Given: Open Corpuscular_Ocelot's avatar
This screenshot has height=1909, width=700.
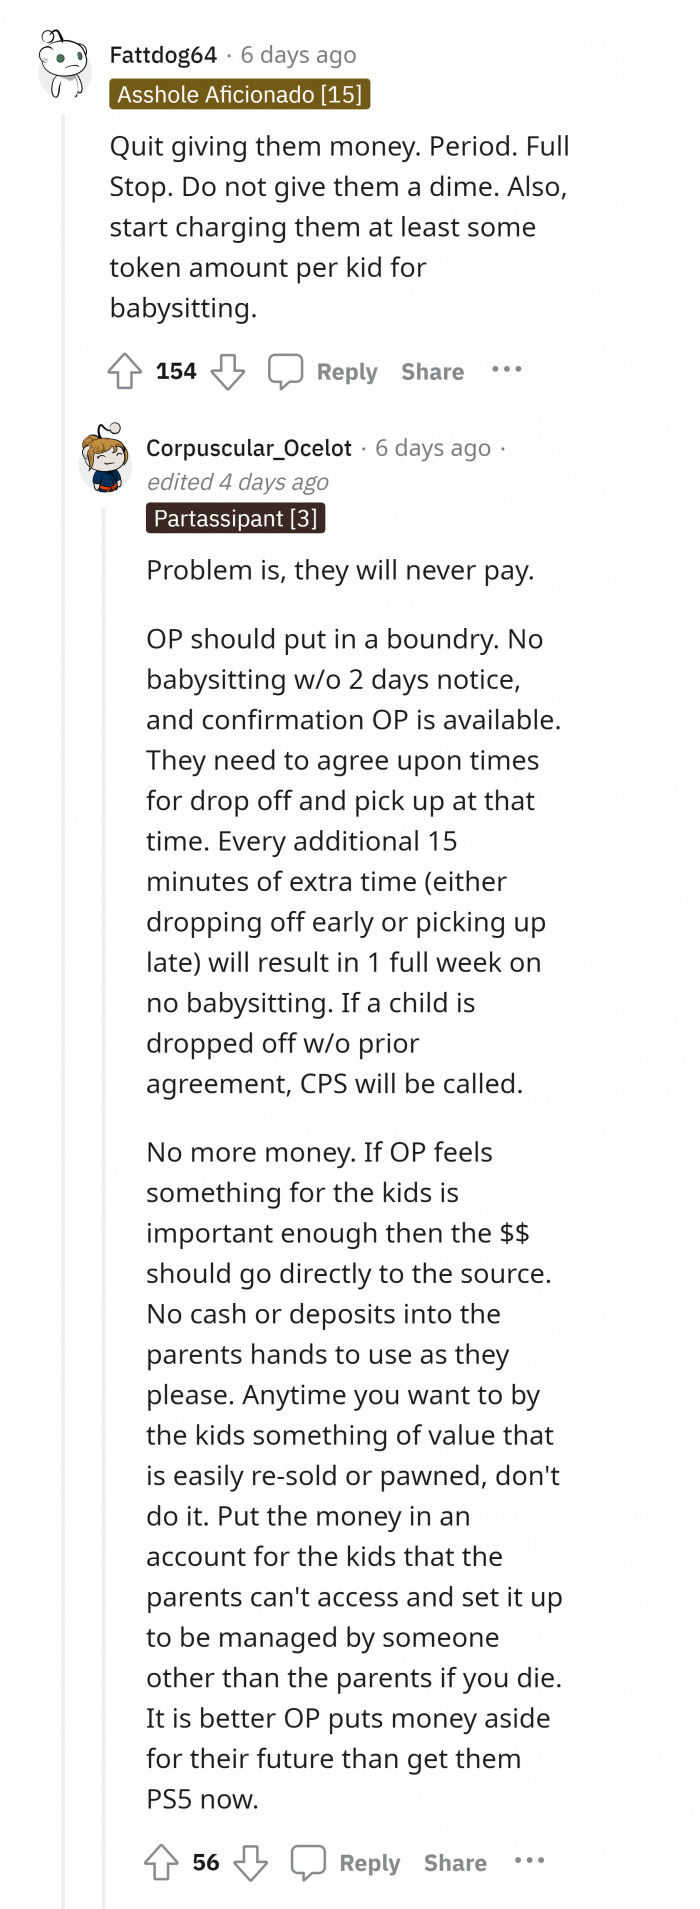Looking at the screenshot, I should (x=105, y=457).
